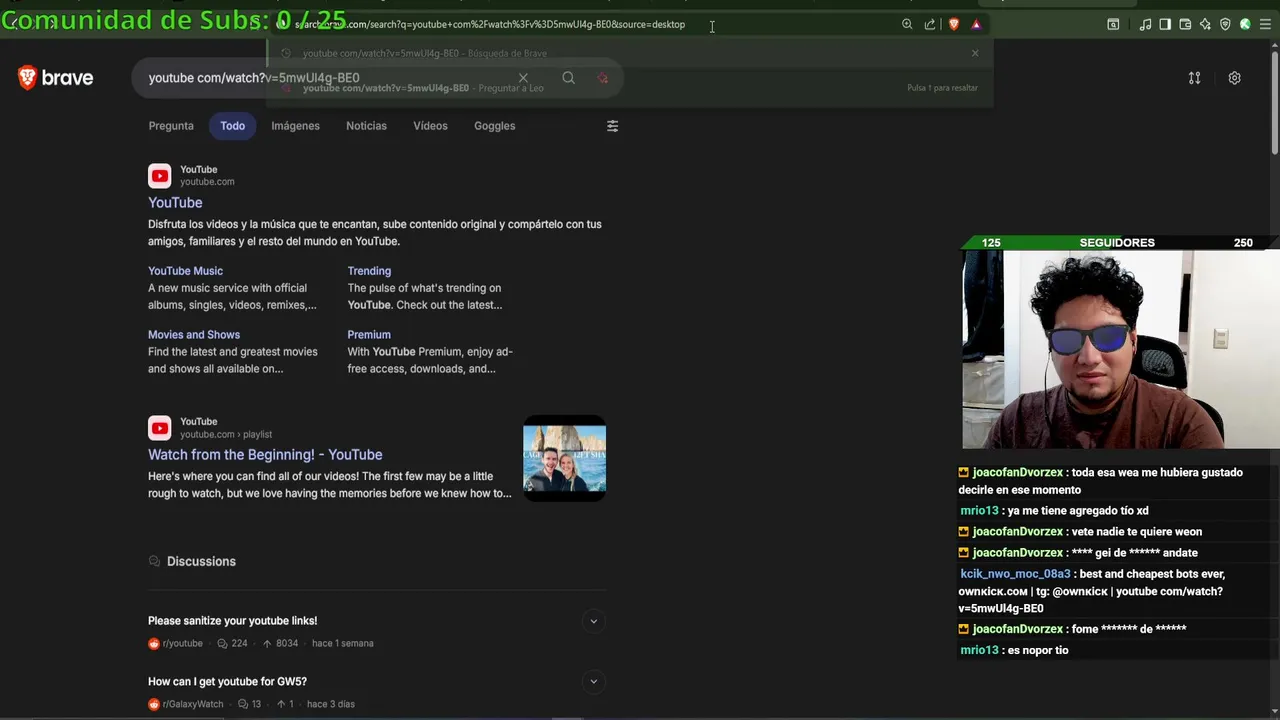1280x720 pixels.
Task: Open the Brave Rewards triangle icon
Action: (x=976, y=24)
